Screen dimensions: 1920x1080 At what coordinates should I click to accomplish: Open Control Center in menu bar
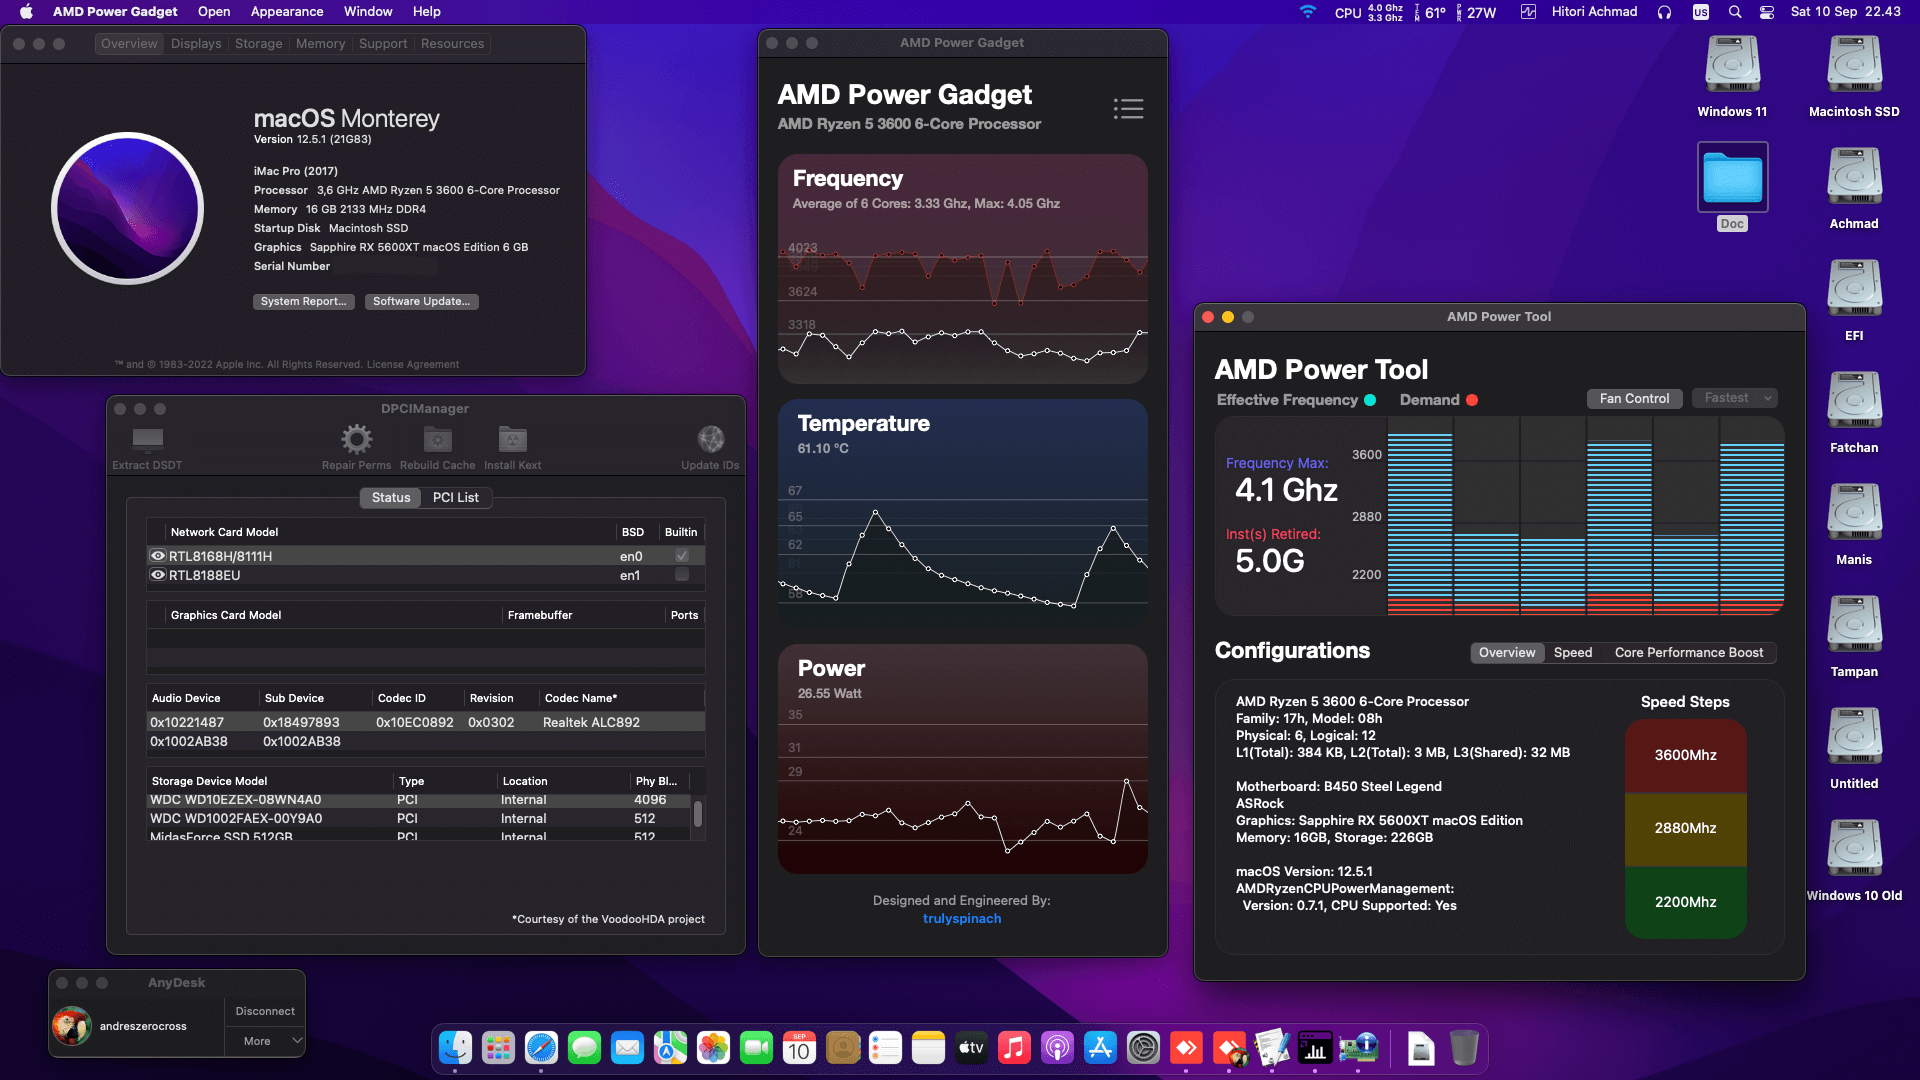point(1767,12)
